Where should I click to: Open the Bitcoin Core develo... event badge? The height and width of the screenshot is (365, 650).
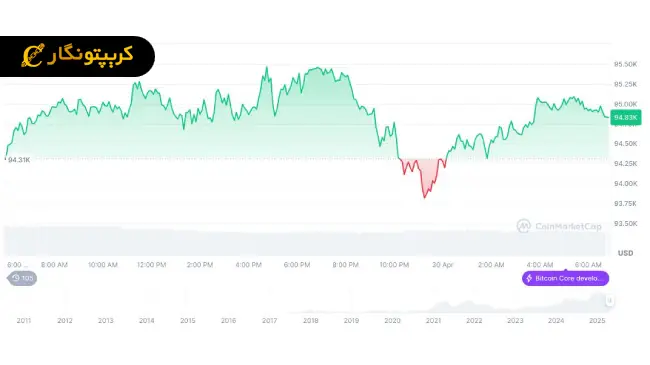[x=565, y=278]
